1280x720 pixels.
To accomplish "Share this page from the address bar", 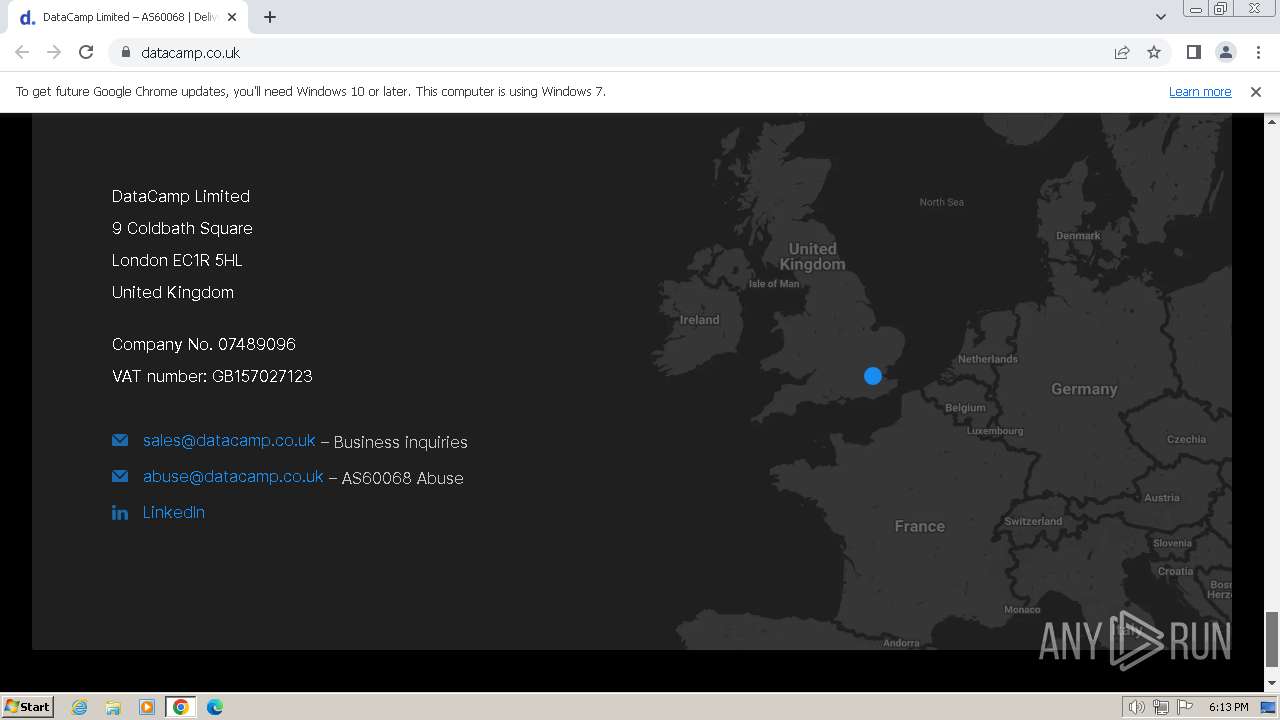I will tap(1122, 52).
